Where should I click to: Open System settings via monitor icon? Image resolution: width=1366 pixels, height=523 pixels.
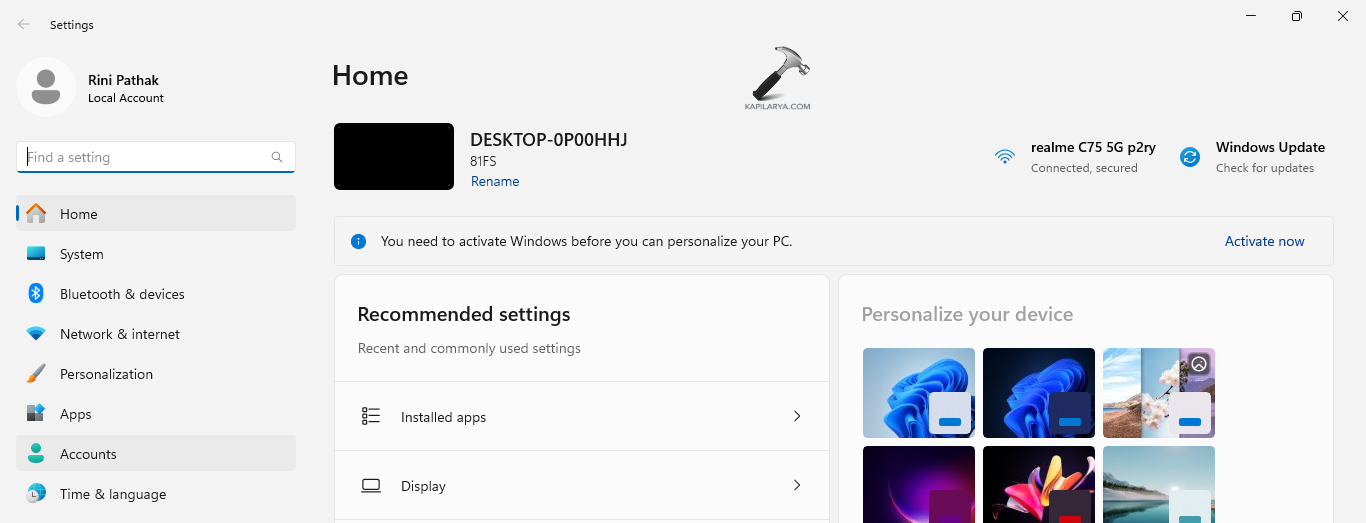point(36,254)
